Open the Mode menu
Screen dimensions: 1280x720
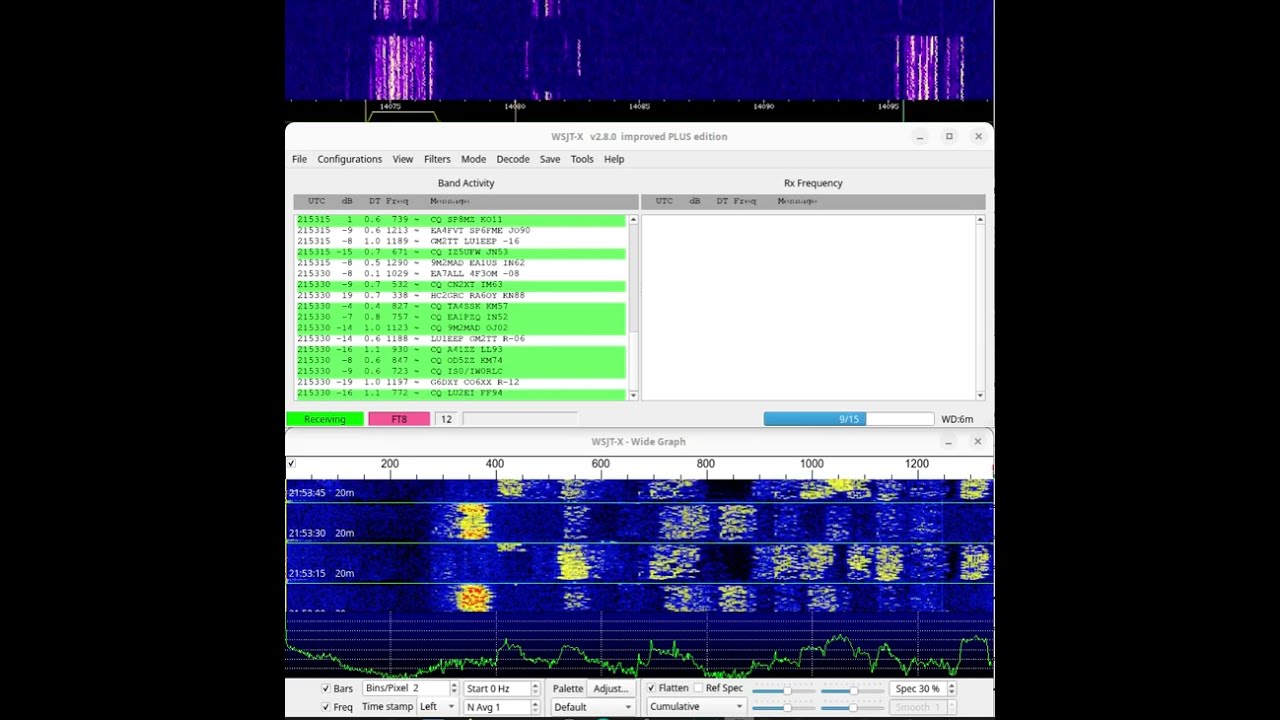pyautogui.click(x=473, y=159)
